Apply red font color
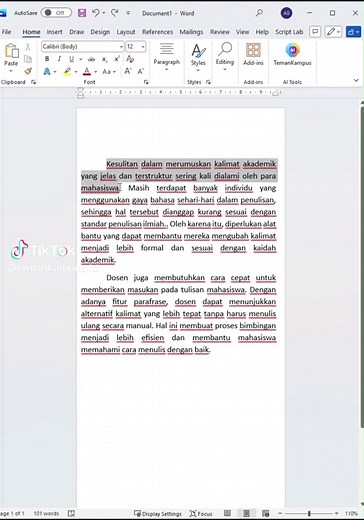This screenshot has height=520, width=364. (x=87, y=71)
